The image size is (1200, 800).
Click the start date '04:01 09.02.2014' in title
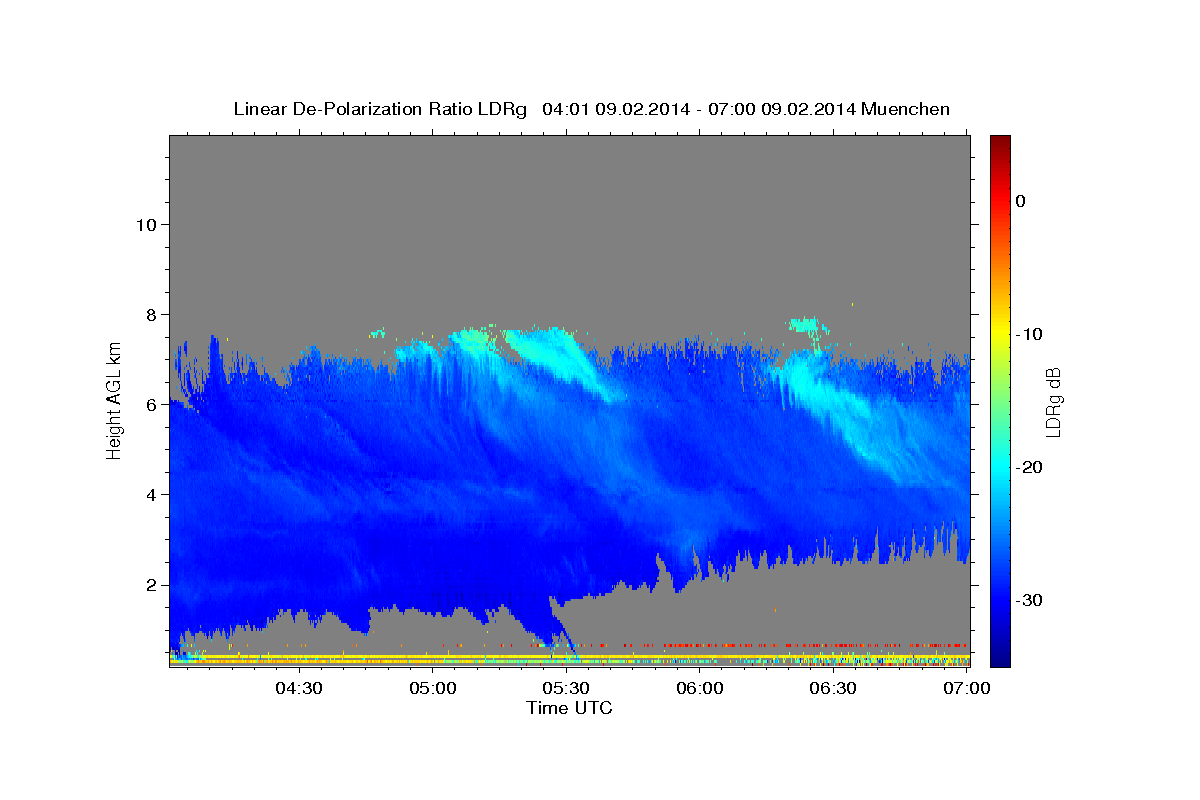pos(615,109)
